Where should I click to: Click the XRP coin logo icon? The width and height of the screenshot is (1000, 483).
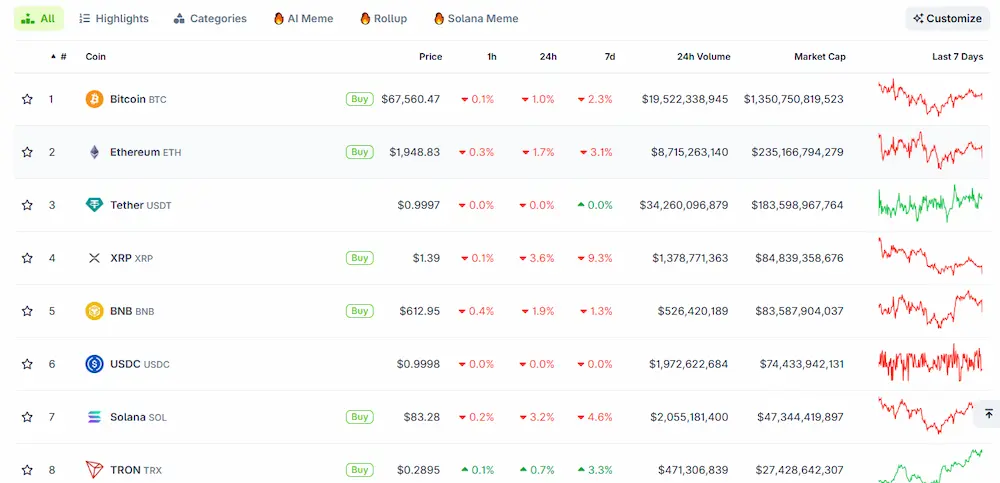(x=94, y=258)
